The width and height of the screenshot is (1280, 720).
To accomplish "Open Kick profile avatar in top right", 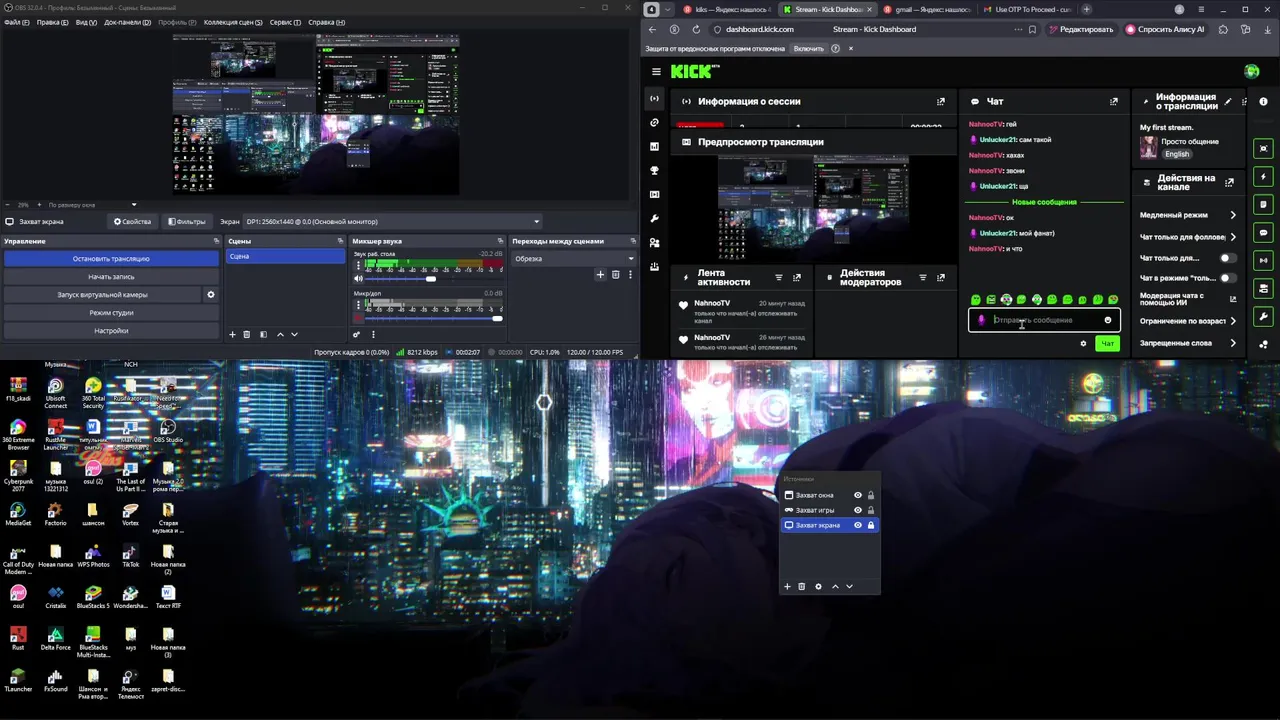I will [1252, 71].
